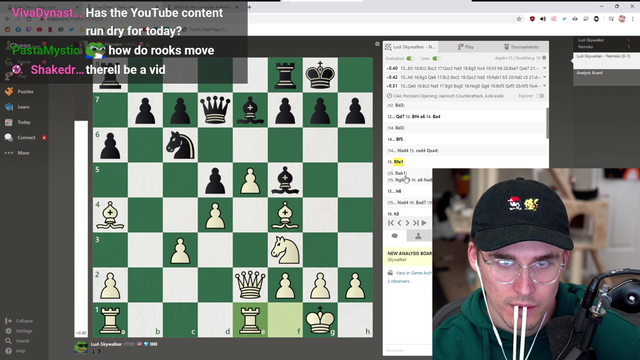Toggle the Explorer switch
Viewport: 640px width, 360px height.
point(540,96)
